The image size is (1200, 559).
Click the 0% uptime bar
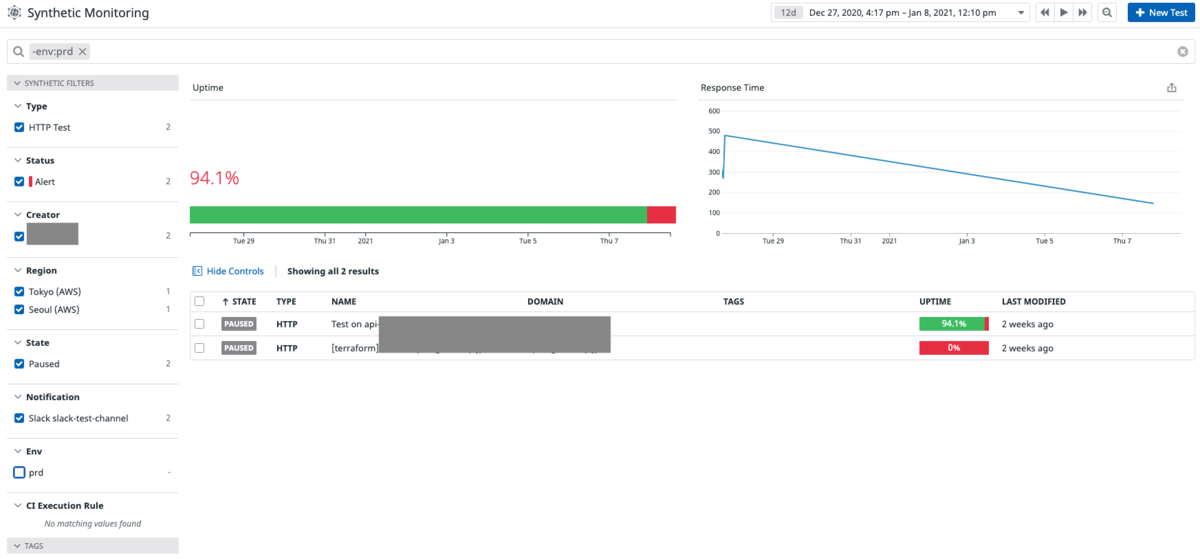[954, 348]
